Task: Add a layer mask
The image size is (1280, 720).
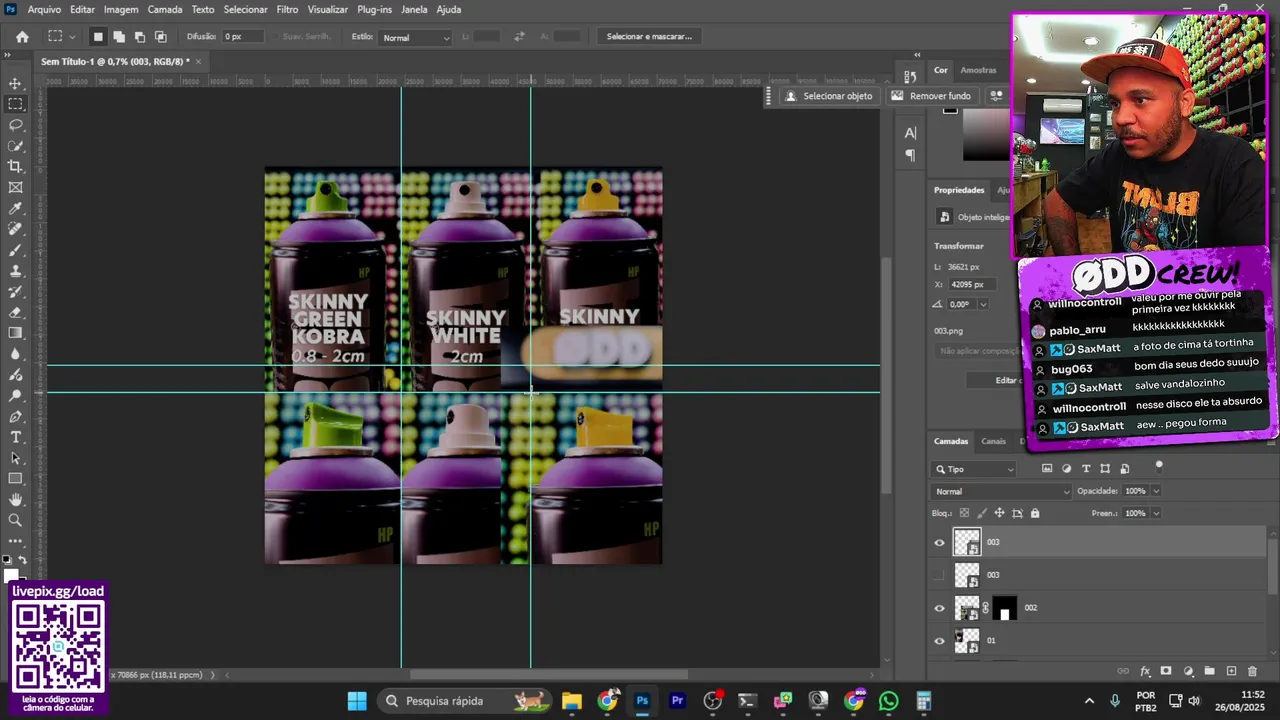Action: coord(1166,671)
